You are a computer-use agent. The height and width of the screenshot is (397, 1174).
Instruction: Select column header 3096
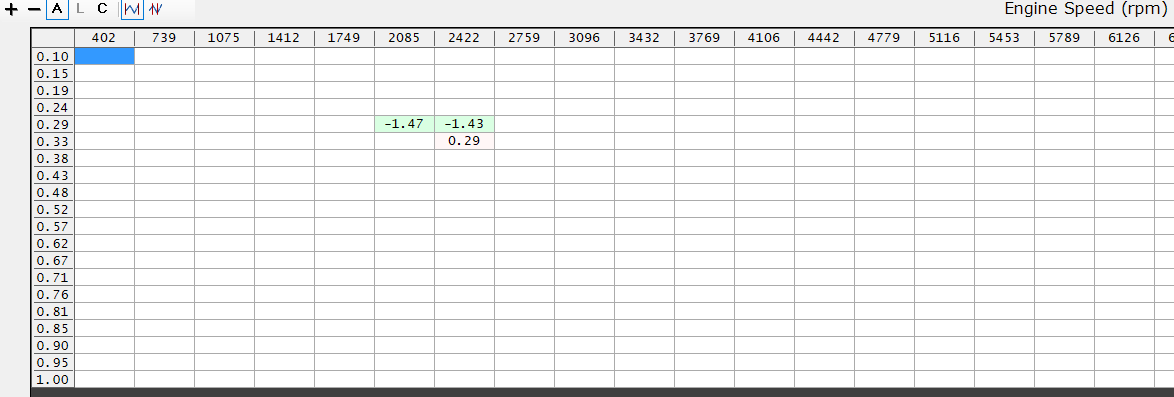pyautogui.click(x=584, y=38)
